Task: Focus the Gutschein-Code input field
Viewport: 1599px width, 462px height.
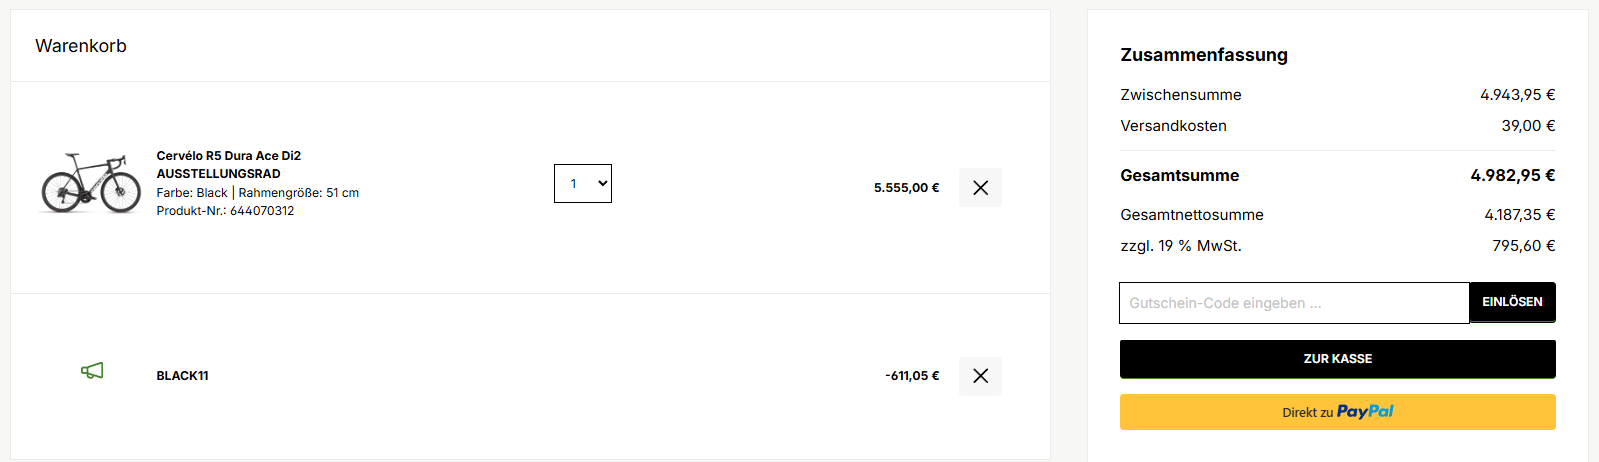Action: click(x=1293, y=303)
